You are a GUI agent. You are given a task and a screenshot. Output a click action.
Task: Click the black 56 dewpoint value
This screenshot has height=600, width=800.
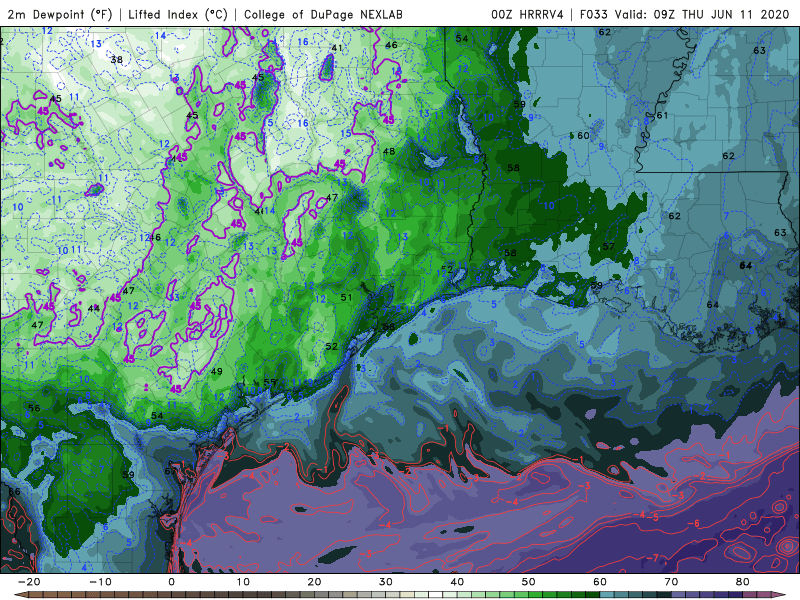tap(34, 408)
